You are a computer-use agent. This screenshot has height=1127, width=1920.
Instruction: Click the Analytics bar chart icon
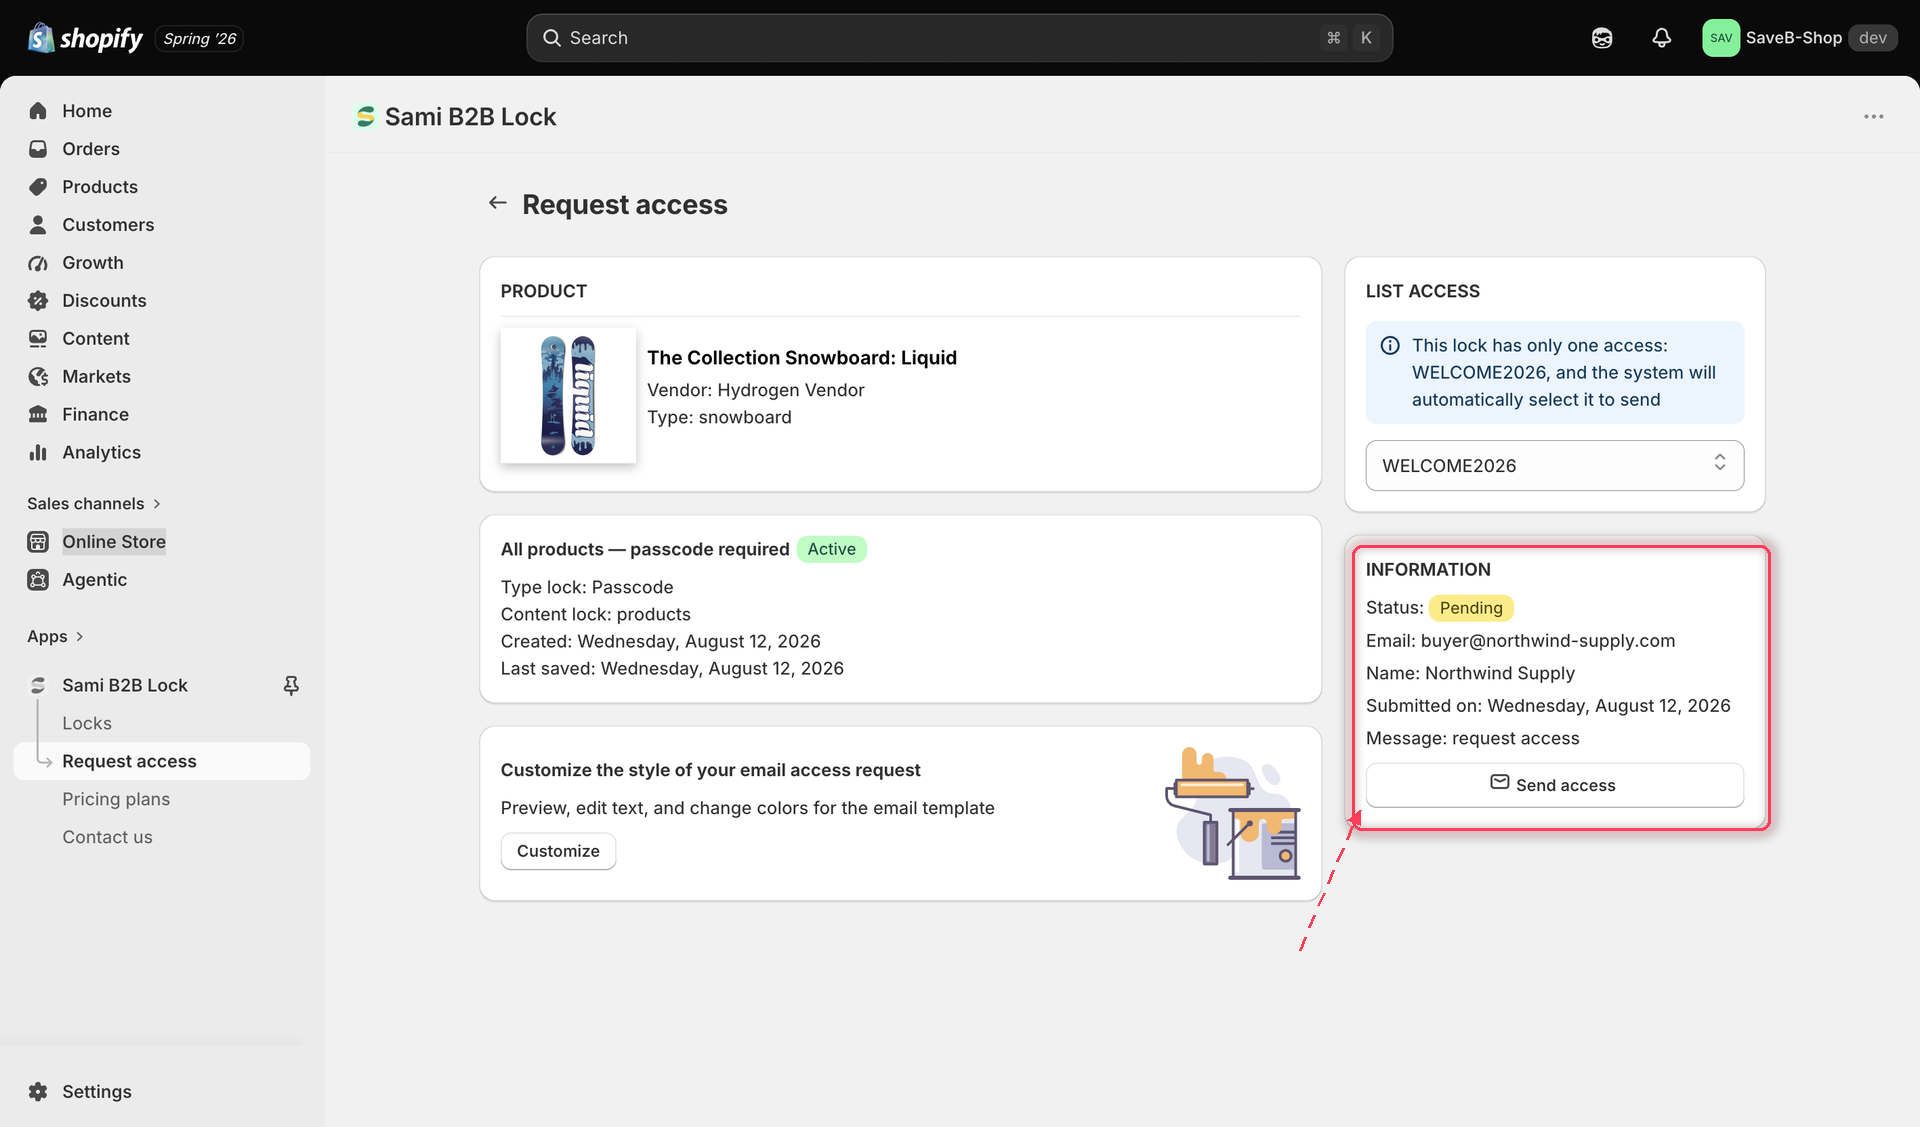tap(38, 453)
